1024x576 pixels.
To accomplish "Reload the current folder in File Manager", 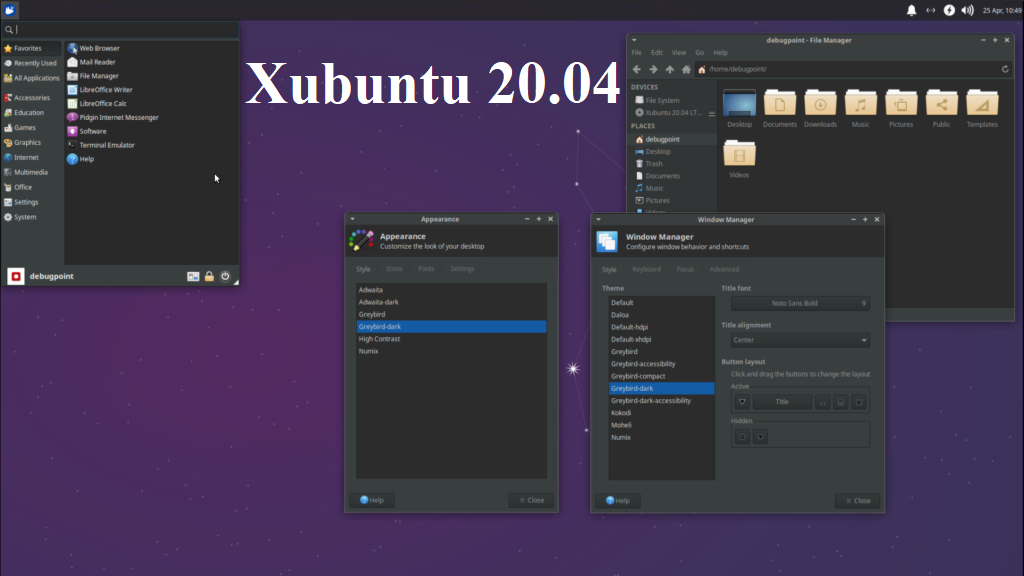I will (1005, 69).
